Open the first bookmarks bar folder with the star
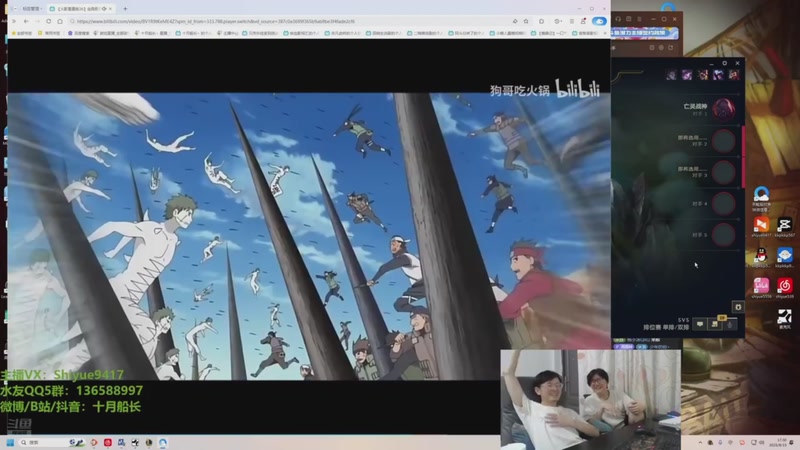The height and width of the screenshot is (450, 800). pyautogui.click(x=21, y=33)
